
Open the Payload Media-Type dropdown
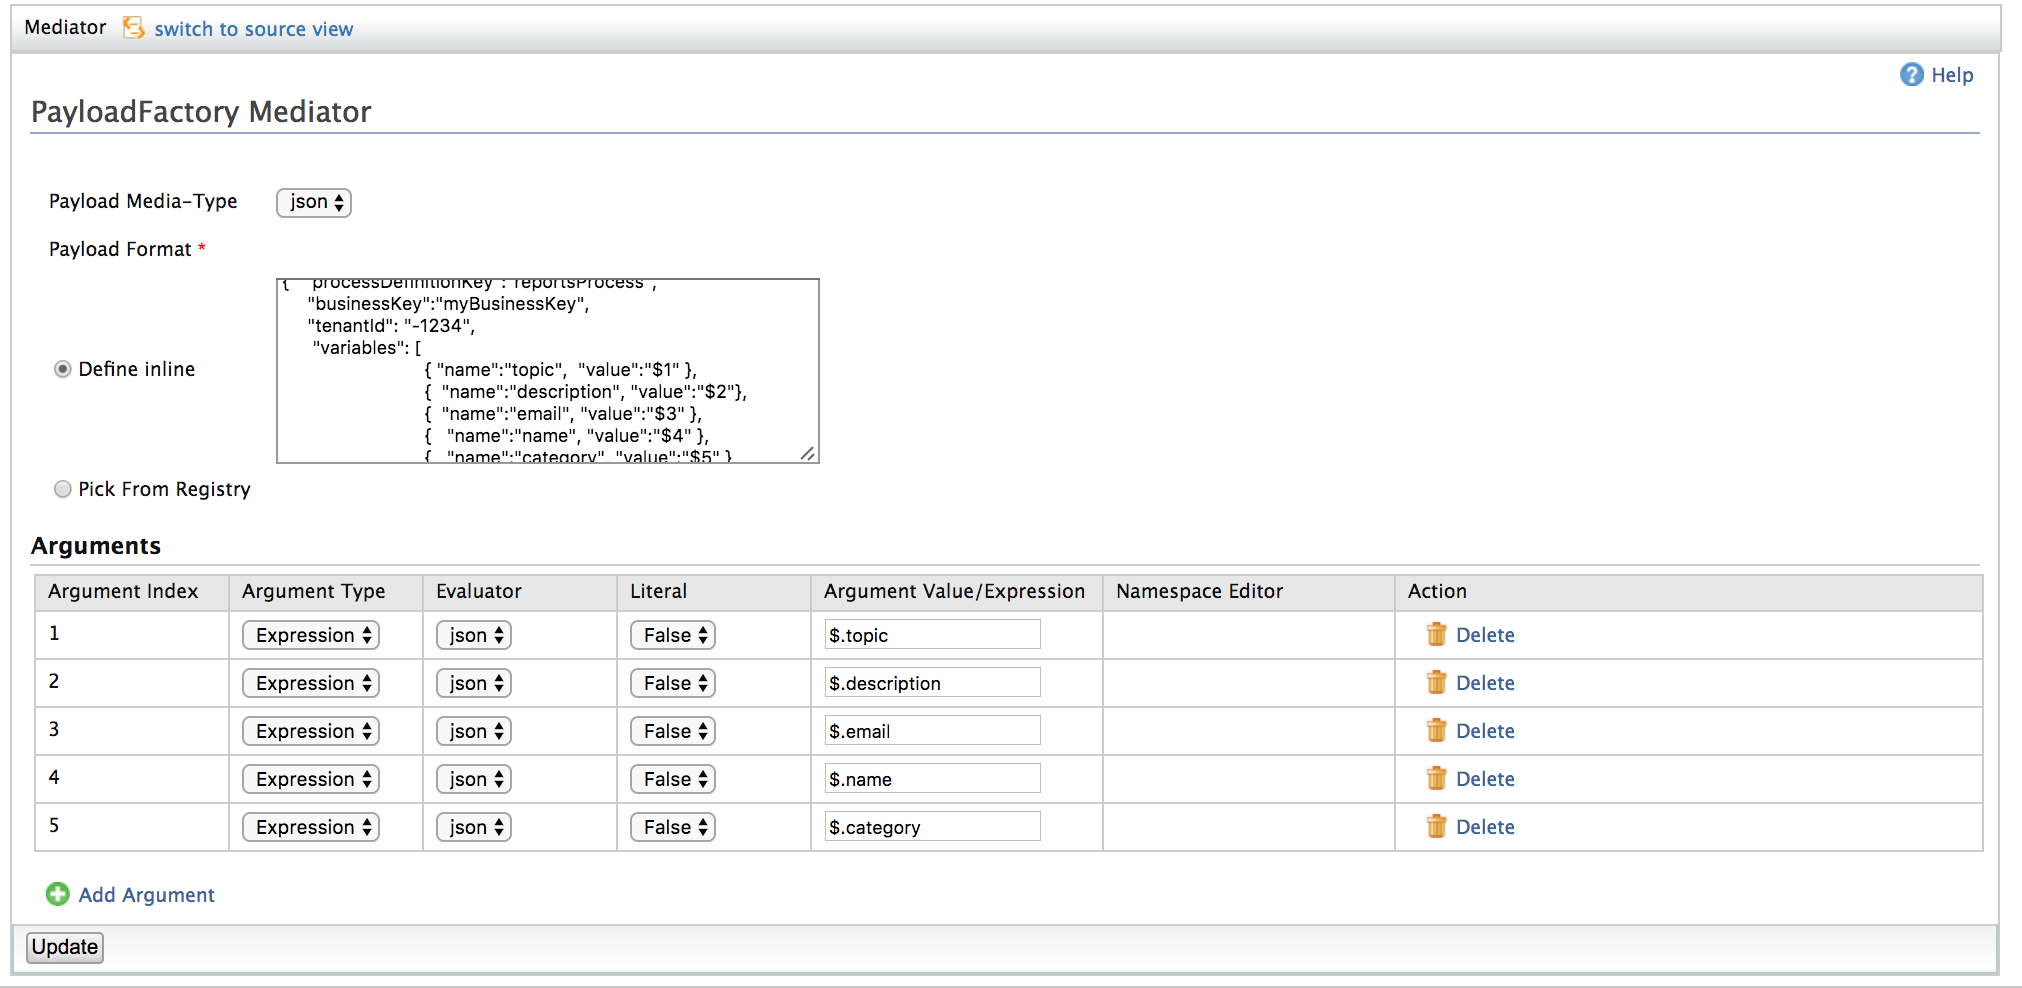314,202
